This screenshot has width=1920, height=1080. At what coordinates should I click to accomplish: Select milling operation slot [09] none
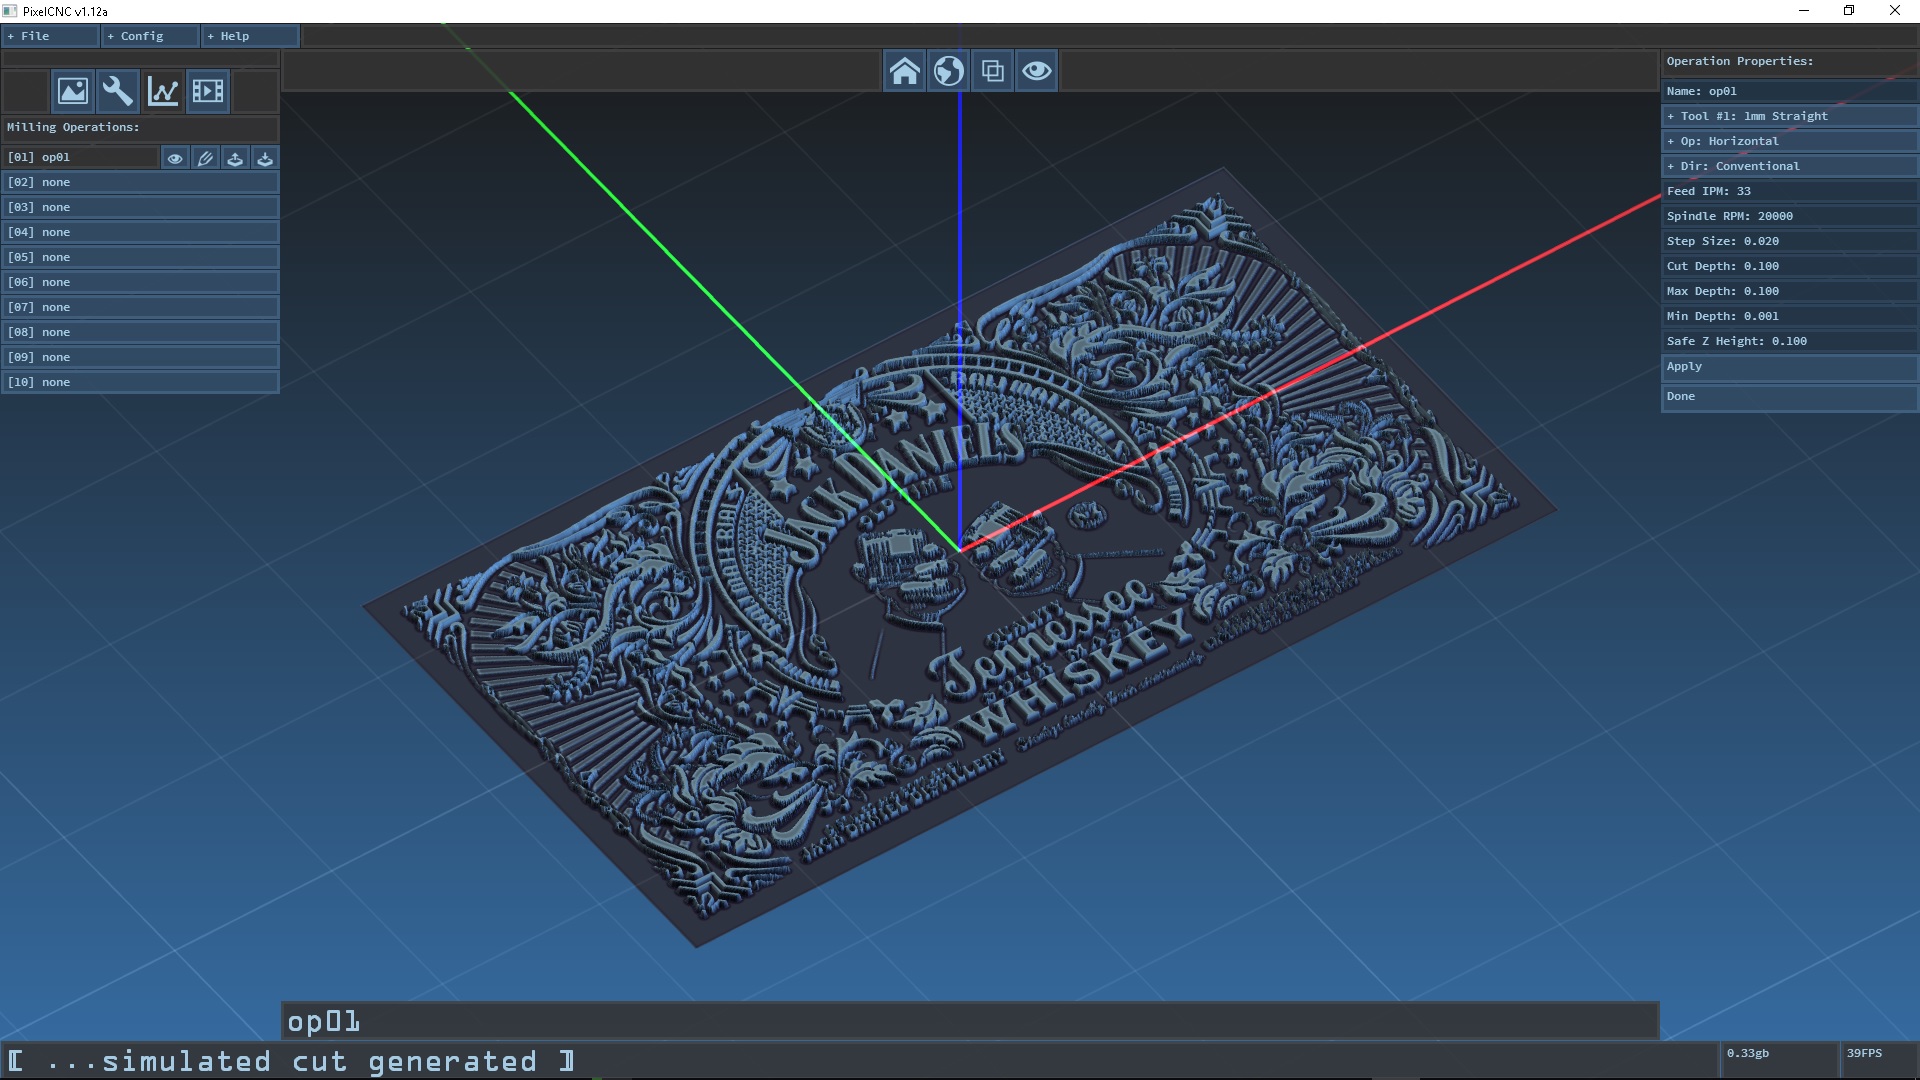pos(140,357)
